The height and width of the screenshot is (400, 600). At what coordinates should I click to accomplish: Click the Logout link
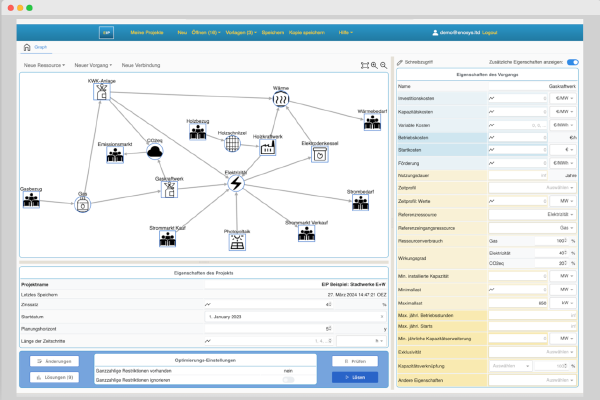click(489, 33)
